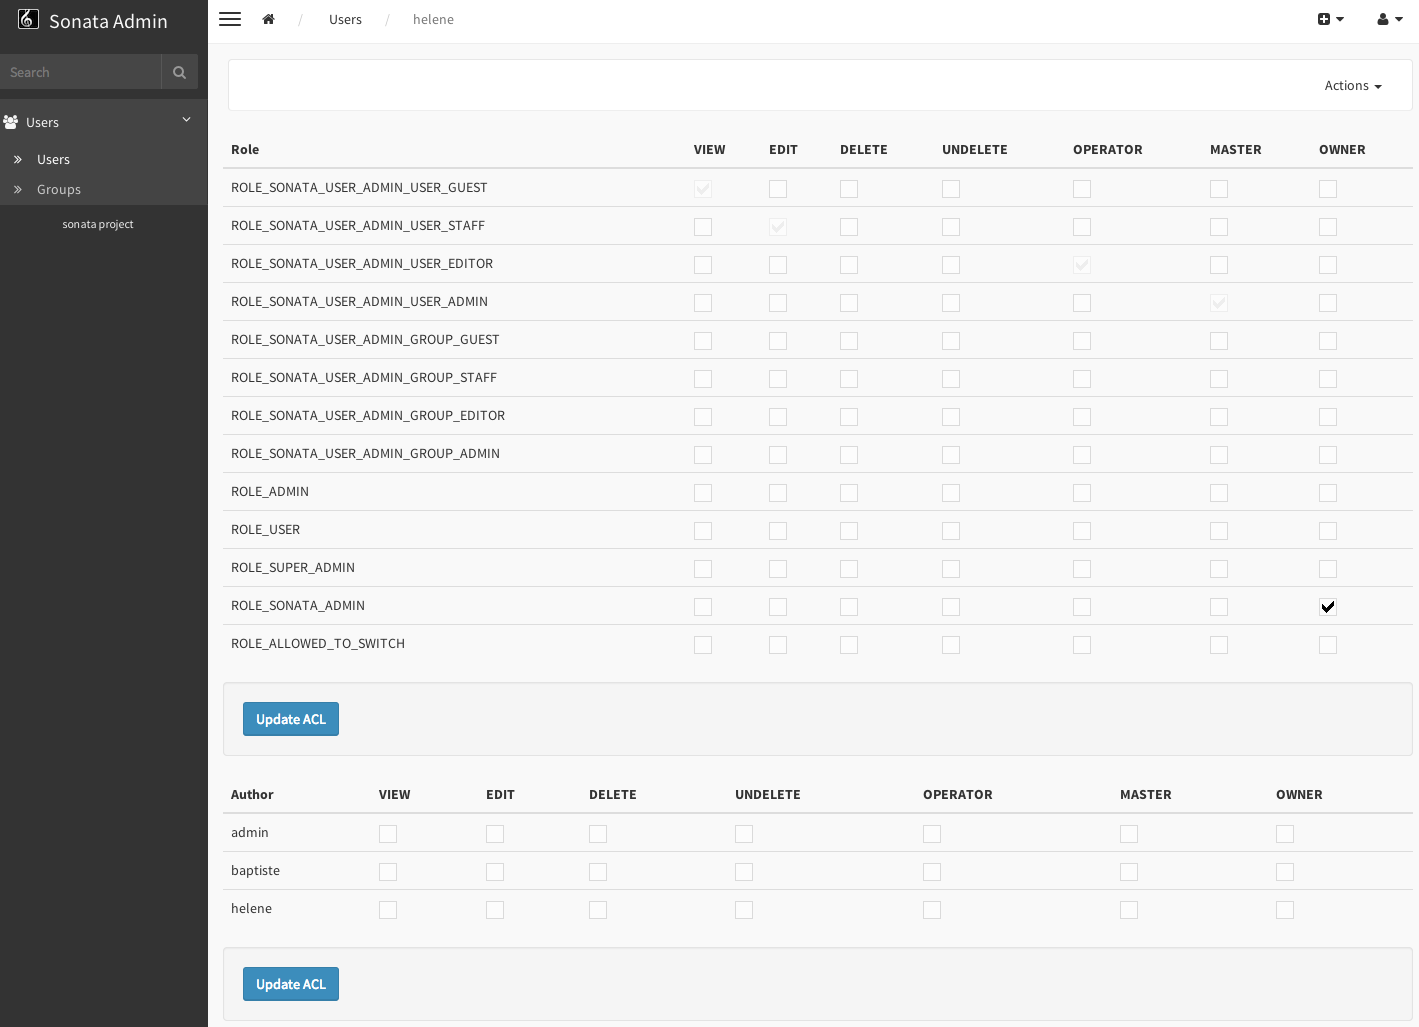
Task: Open the Users sidebar menu item
Action: [x=53, y=160]
